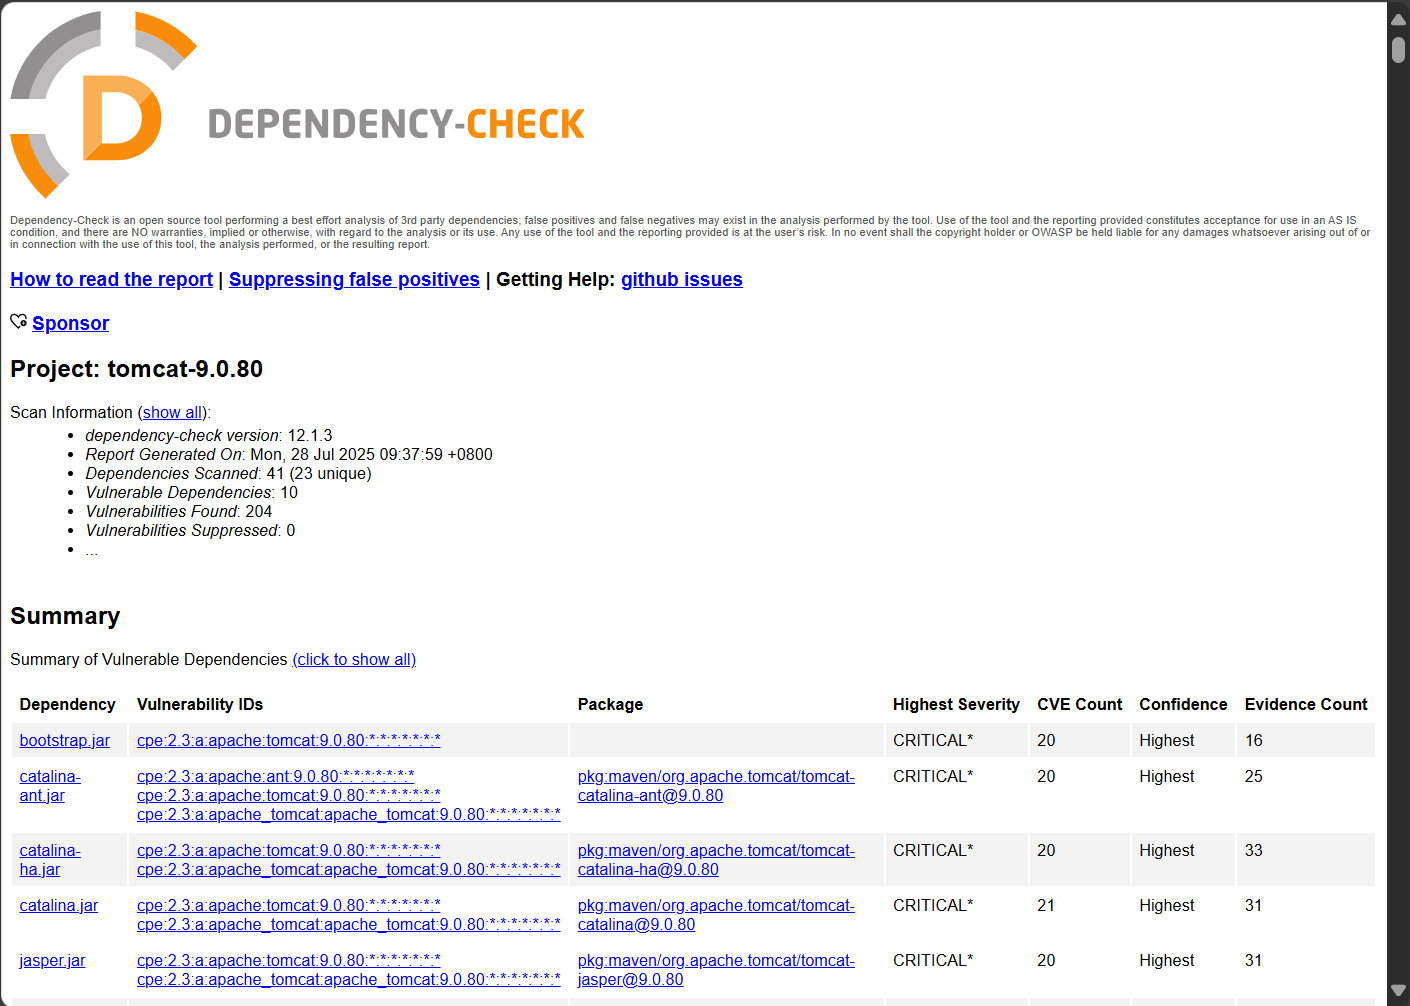This screenshot has width=1410, height=1006.
Task: Open catalina-ha.jar's apache_tomcat CPE link
Action: (349, 869)
